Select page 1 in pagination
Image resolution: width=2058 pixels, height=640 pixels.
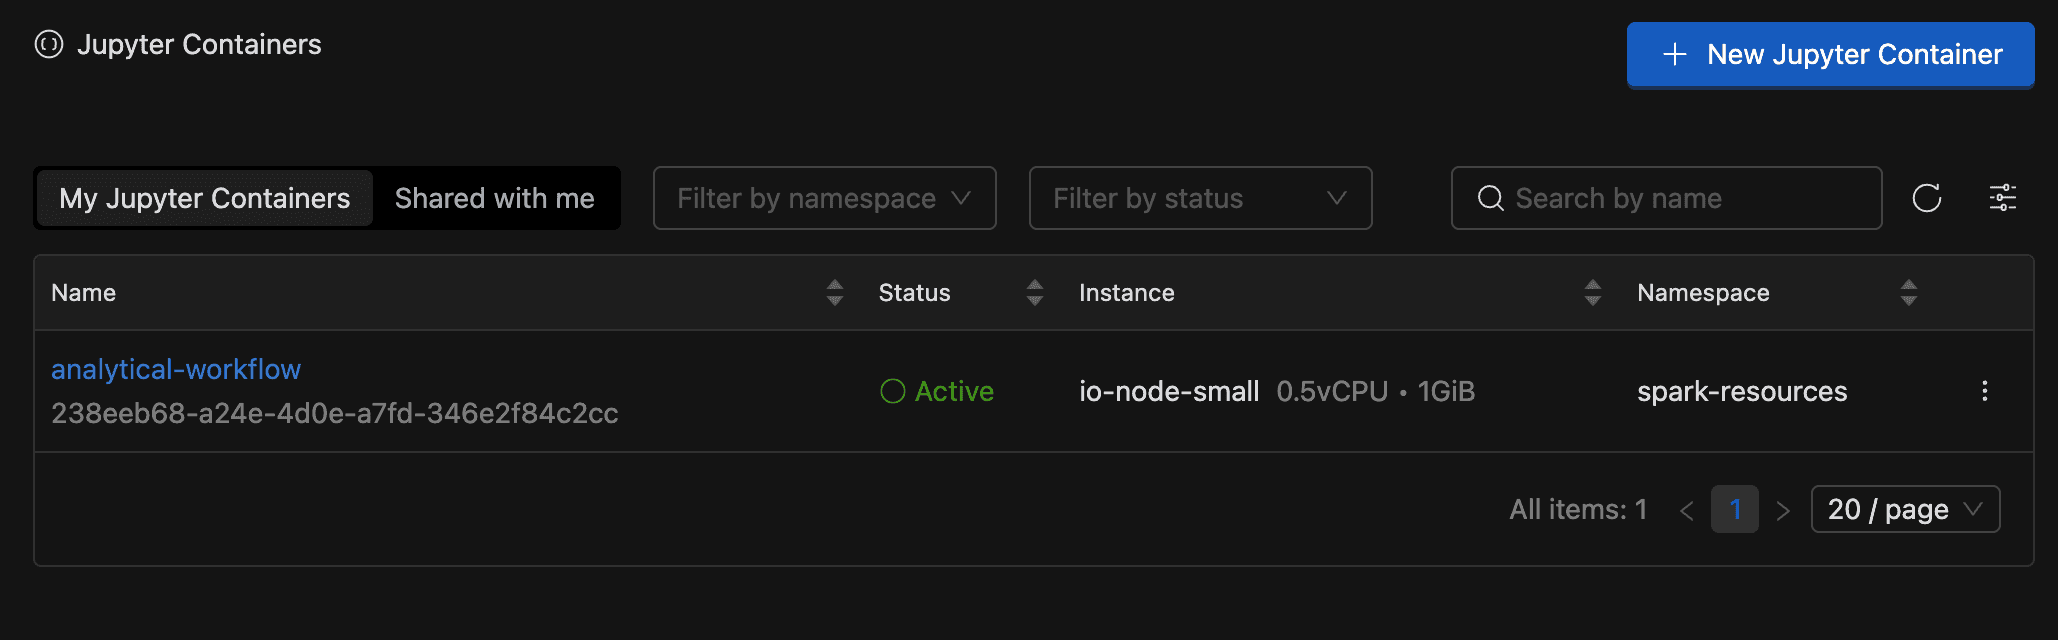pos(1734,510)
